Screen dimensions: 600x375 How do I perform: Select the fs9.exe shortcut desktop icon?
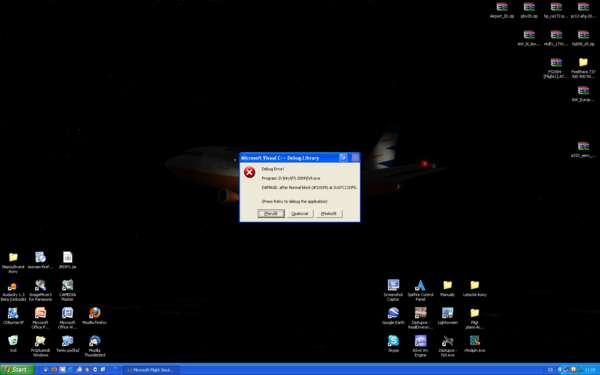[x=447, y=346]
